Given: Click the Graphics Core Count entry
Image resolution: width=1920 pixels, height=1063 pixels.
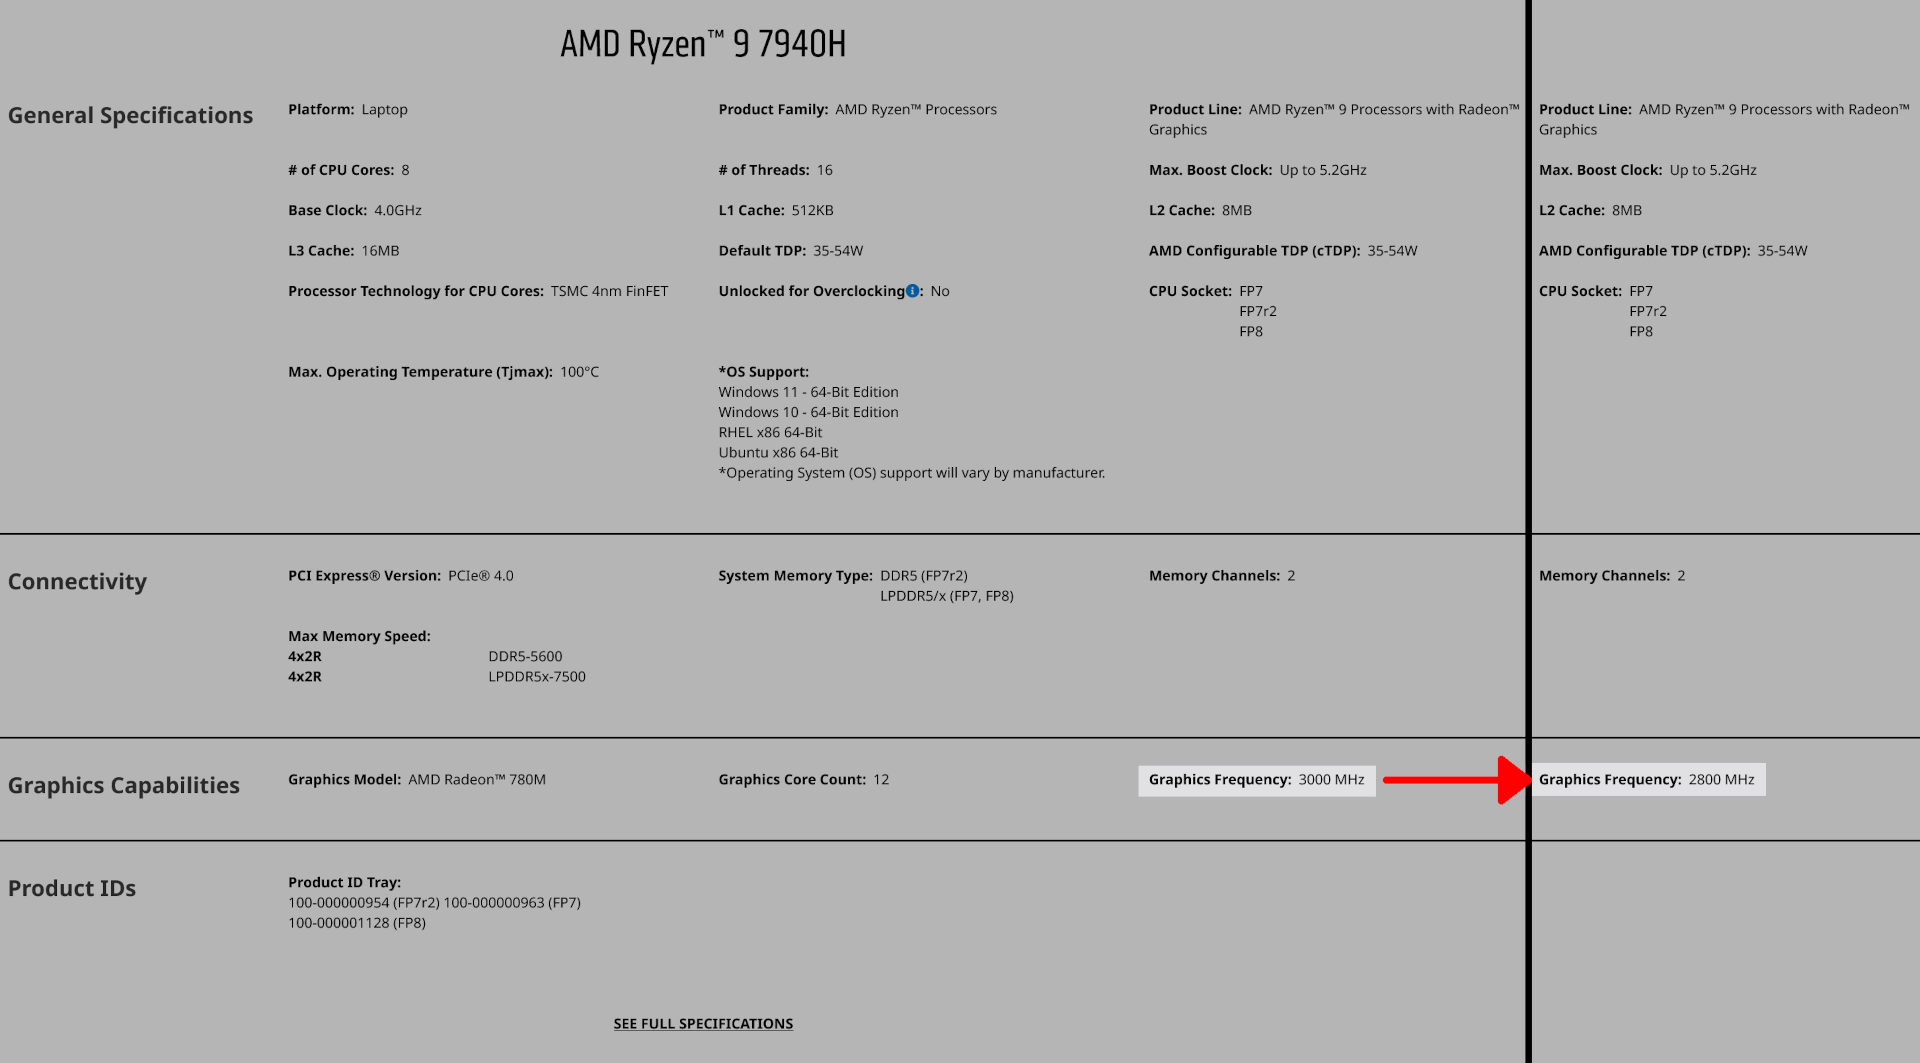Looking at the screenshot, I should tap(803, 780).
